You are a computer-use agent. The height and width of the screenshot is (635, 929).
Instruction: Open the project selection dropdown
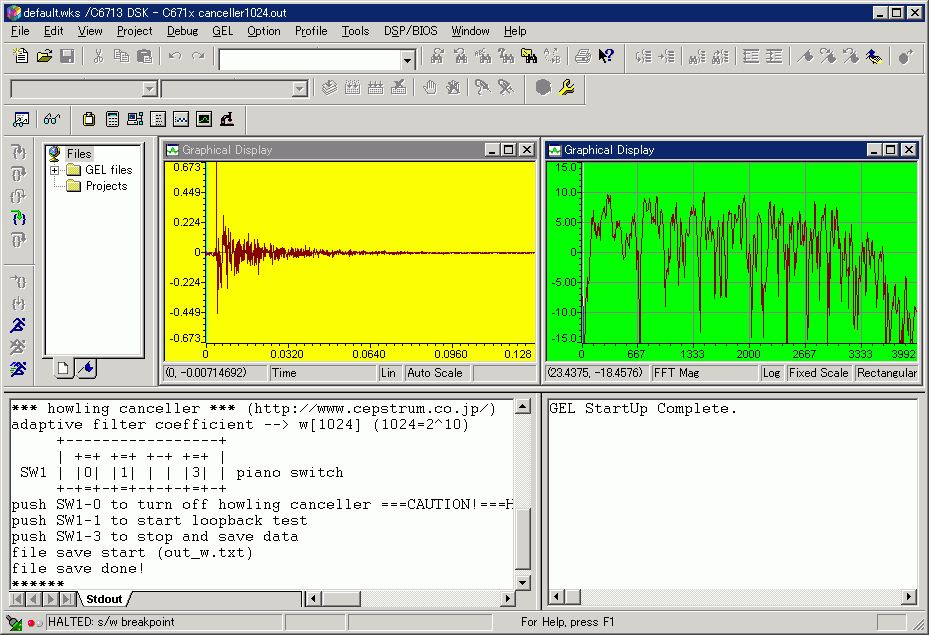[x=149, y=89]
